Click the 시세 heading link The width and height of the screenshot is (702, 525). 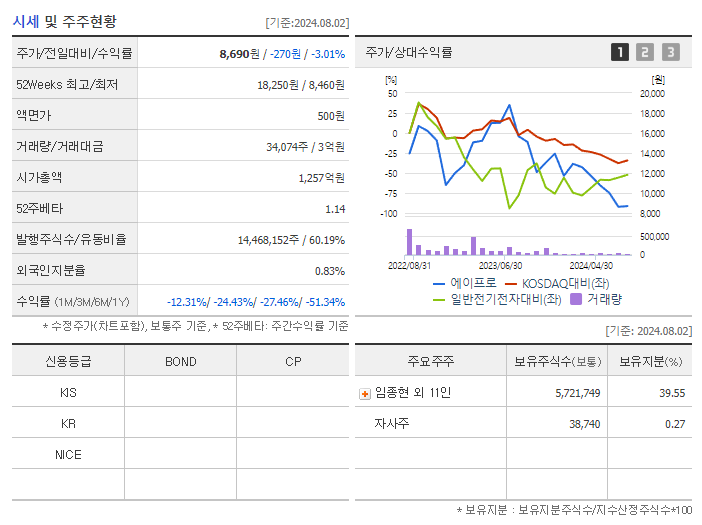point(26,21)
